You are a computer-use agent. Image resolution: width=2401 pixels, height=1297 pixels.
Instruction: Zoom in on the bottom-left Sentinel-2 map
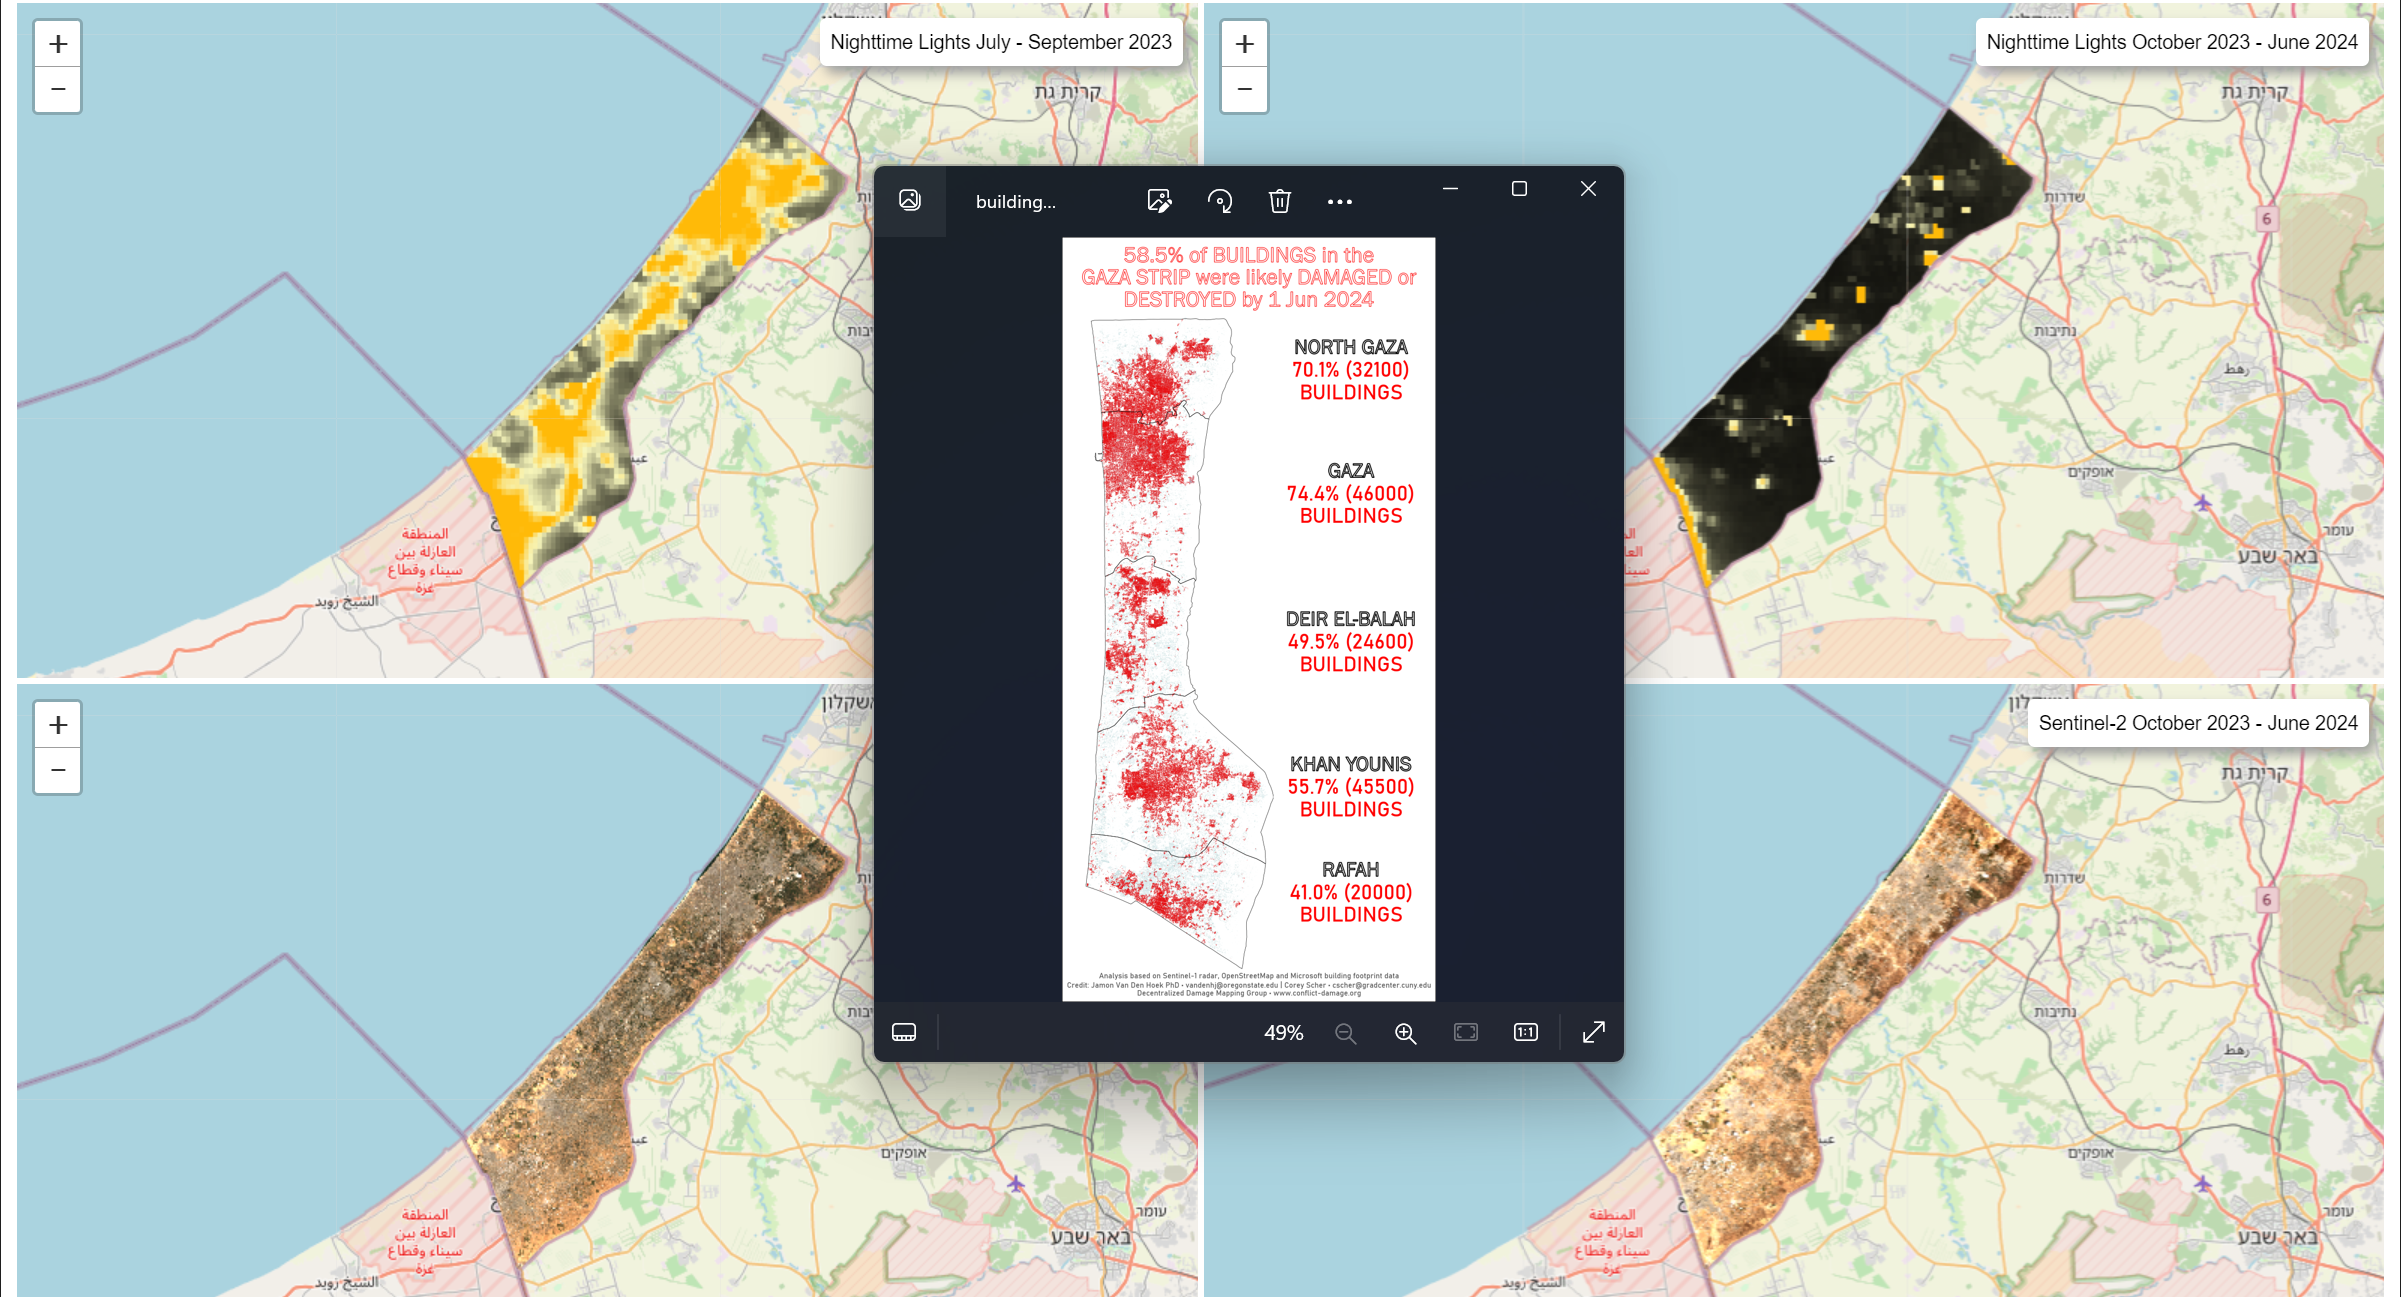click(x=58, y=725)
